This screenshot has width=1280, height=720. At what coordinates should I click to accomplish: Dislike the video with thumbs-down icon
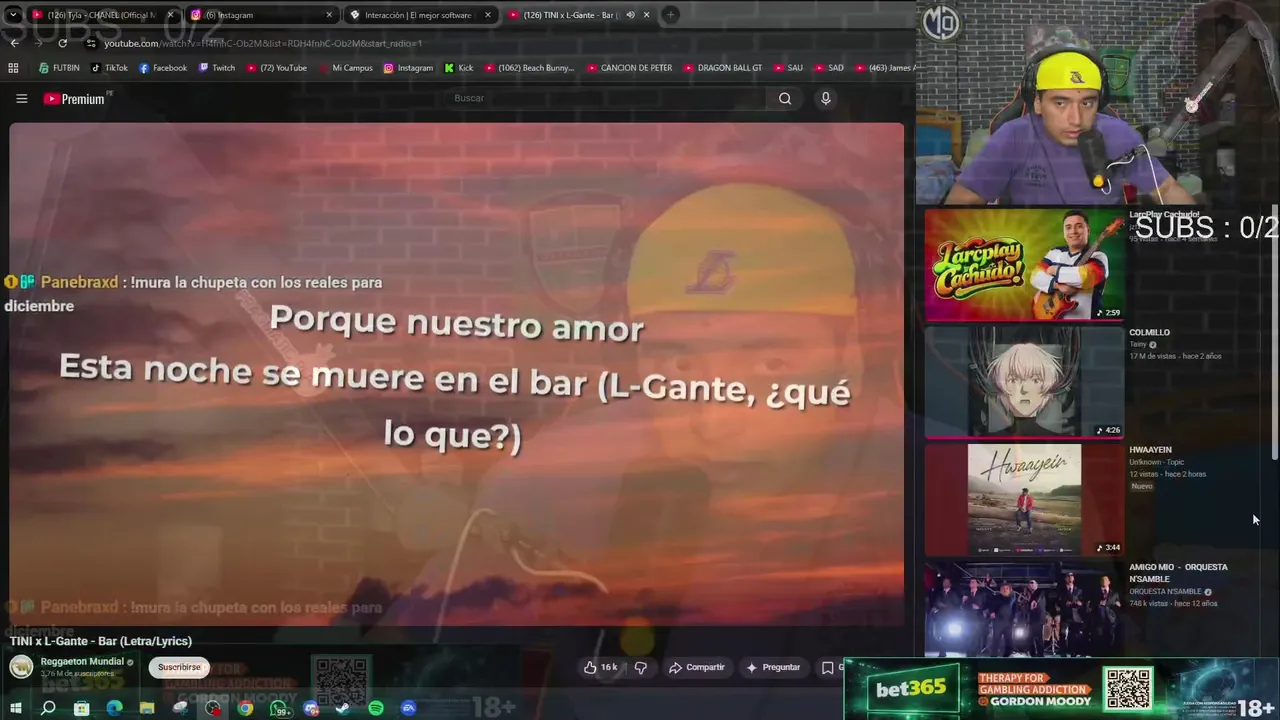641,667
